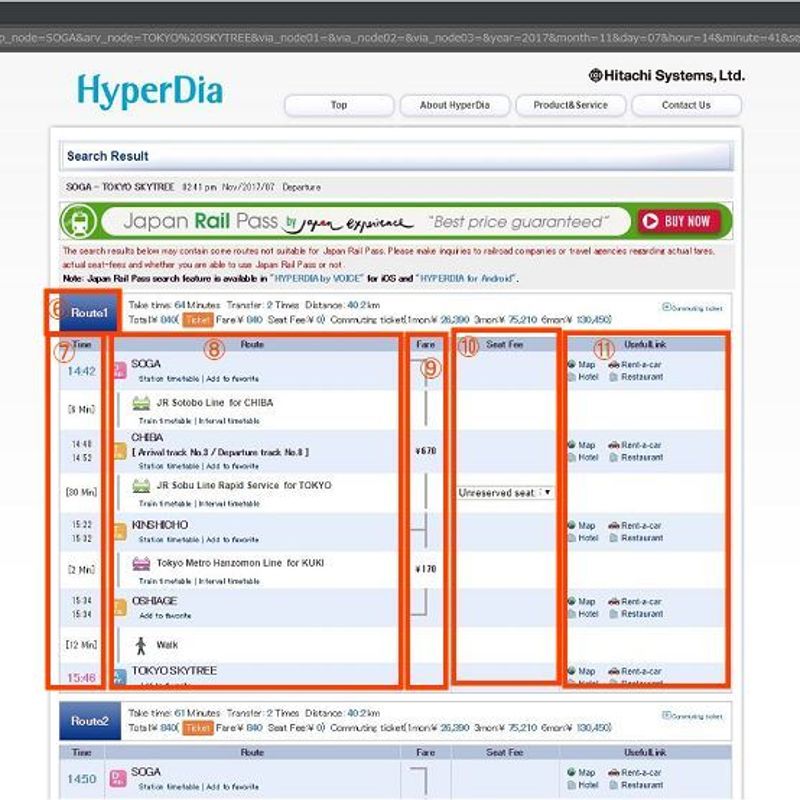Open Restaurant link for CHIBA station
The image size is (800, 800).
pos(636,458)
